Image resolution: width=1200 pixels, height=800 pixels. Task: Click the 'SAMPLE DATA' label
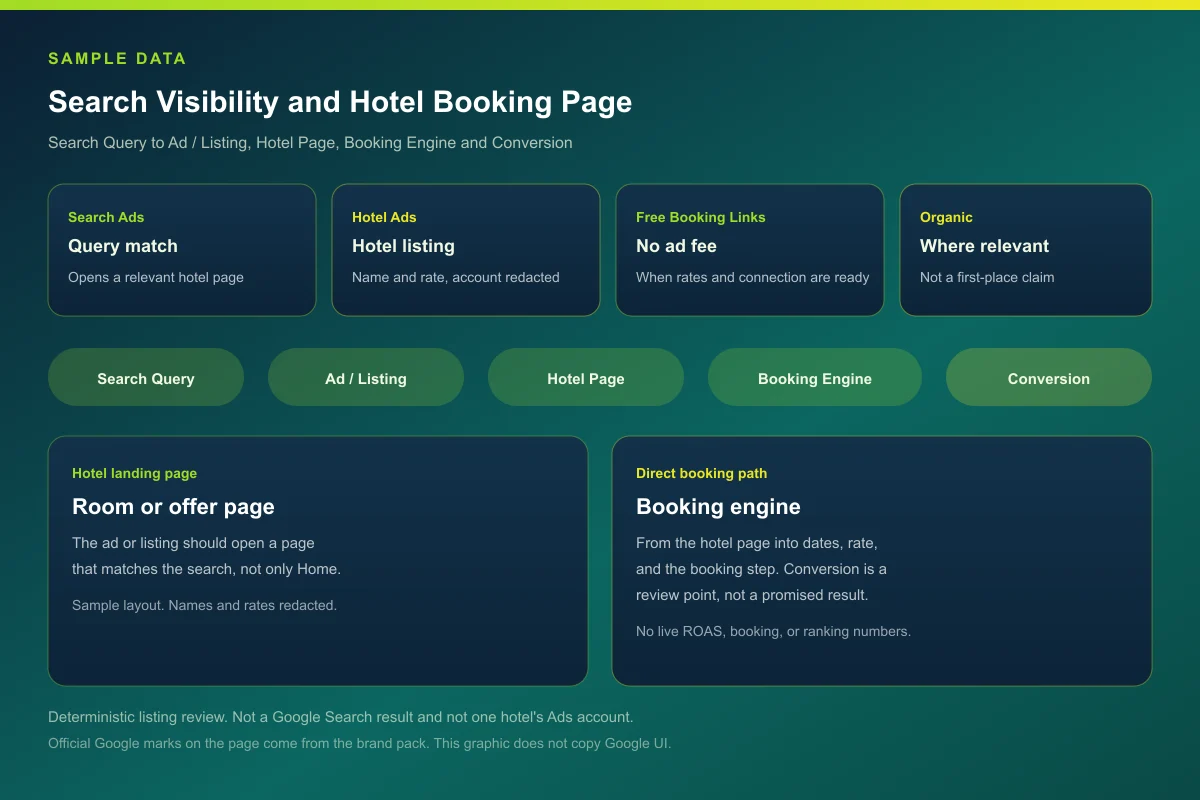[x=117, y=58]
